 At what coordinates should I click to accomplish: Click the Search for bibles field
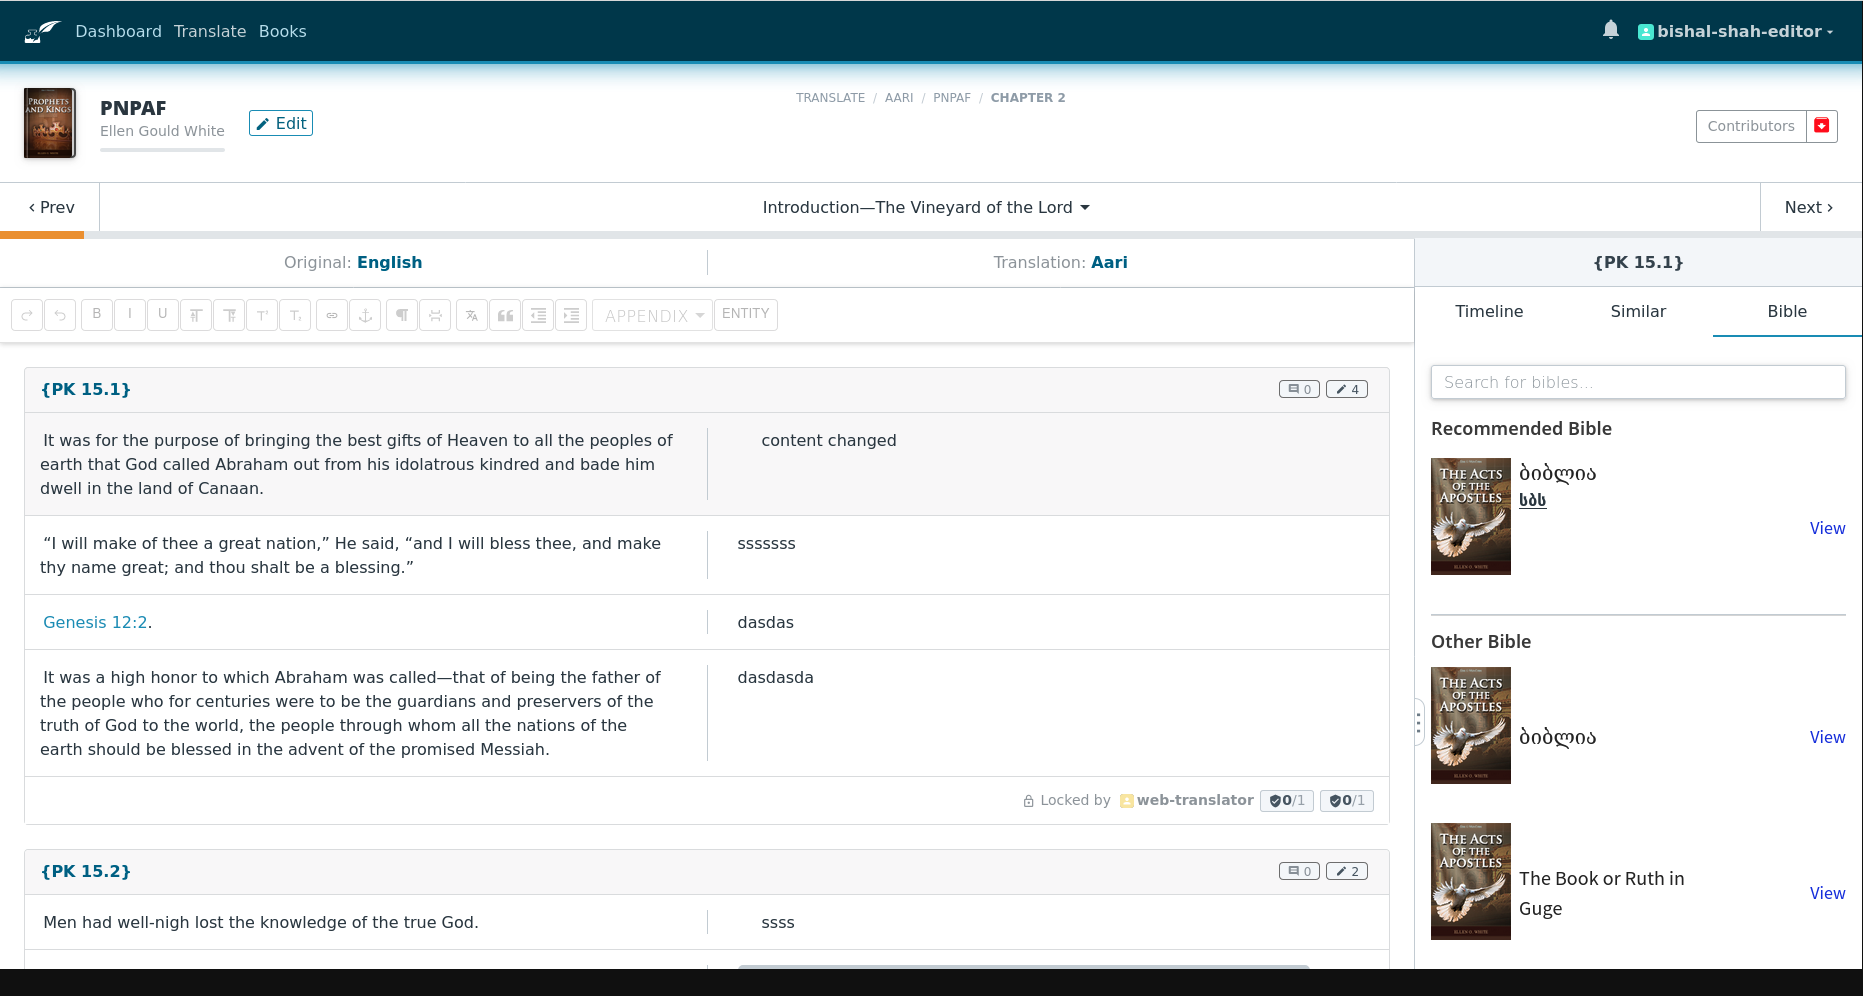1637,382
